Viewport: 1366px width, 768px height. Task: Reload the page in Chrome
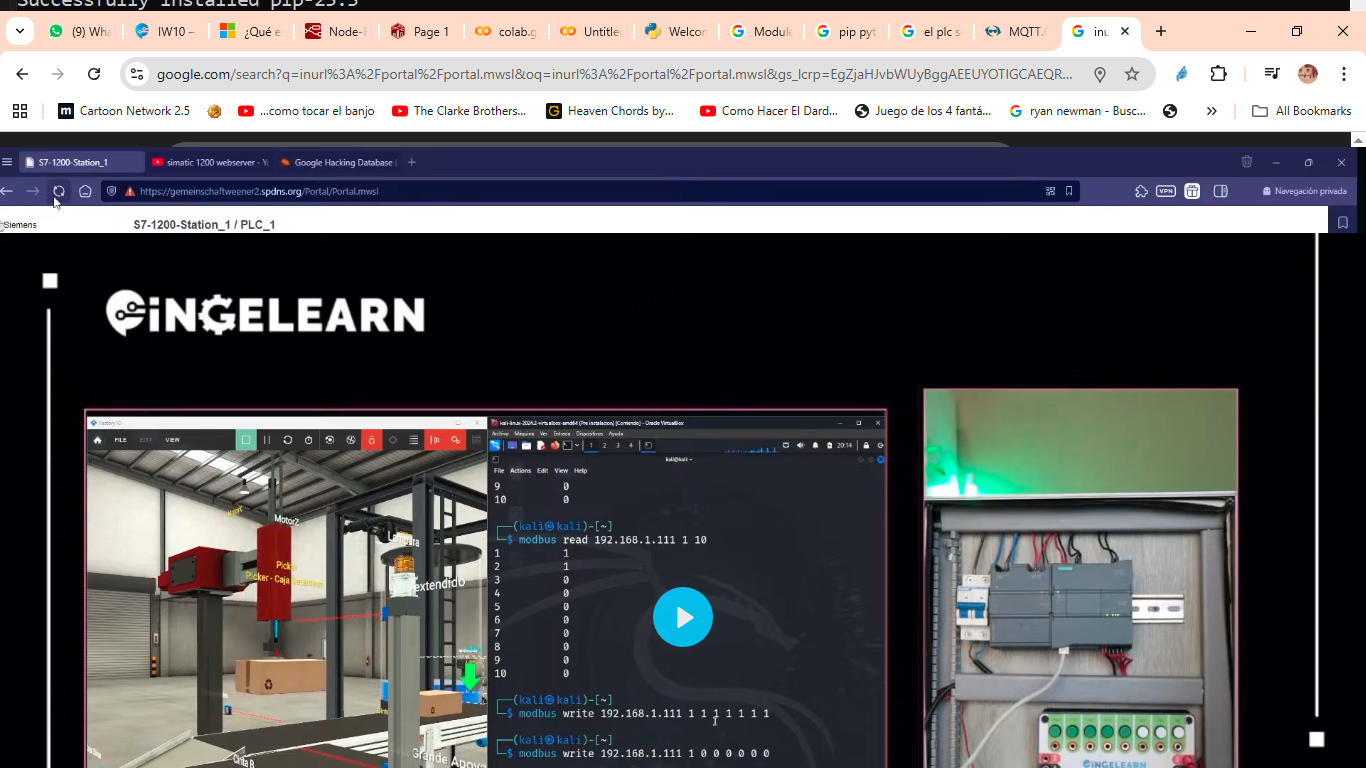click(x=94, y=74)
